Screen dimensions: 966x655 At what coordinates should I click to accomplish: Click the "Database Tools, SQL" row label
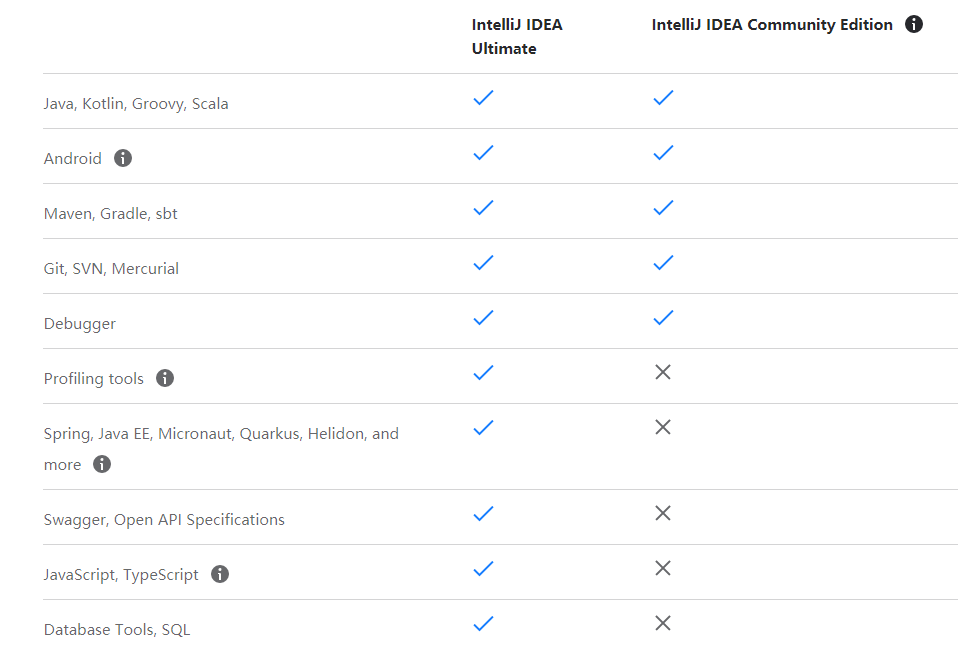coord(117,629)
